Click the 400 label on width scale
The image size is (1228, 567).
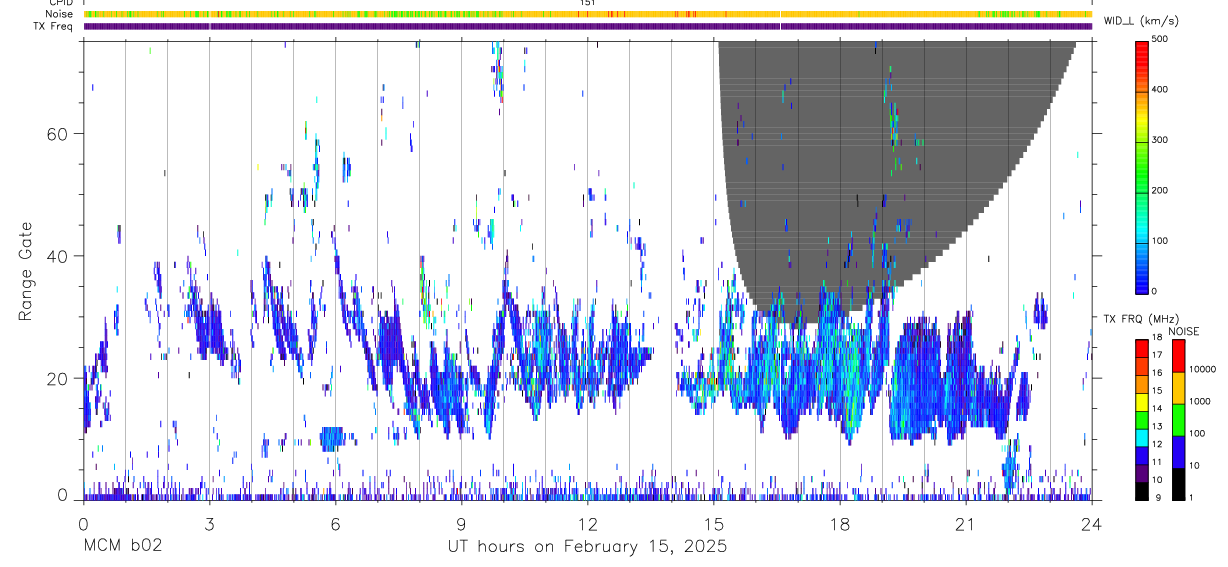(x=1162, y=89)
